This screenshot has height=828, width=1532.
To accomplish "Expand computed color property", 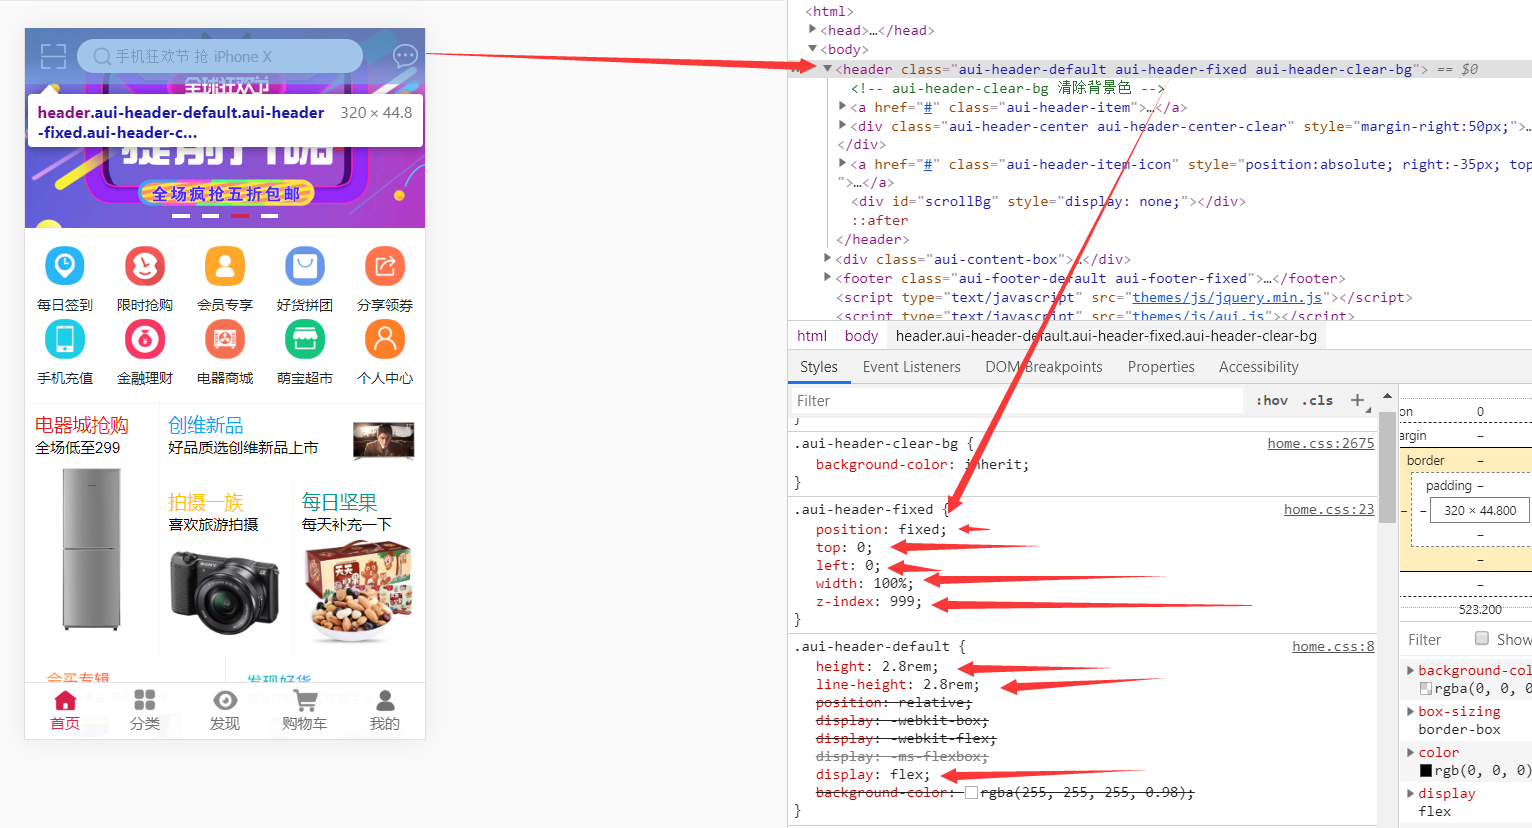I will (1411, 752).
